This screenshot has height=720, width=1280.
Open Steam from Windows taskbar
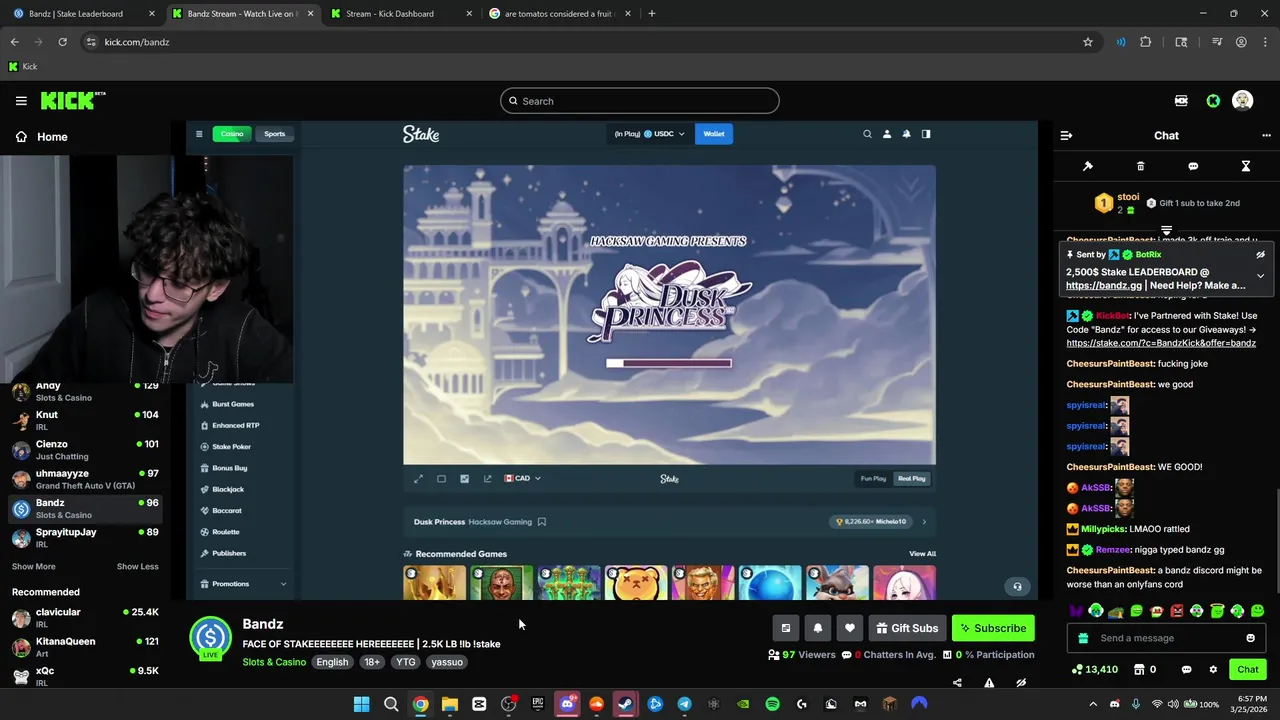(625, 704)
